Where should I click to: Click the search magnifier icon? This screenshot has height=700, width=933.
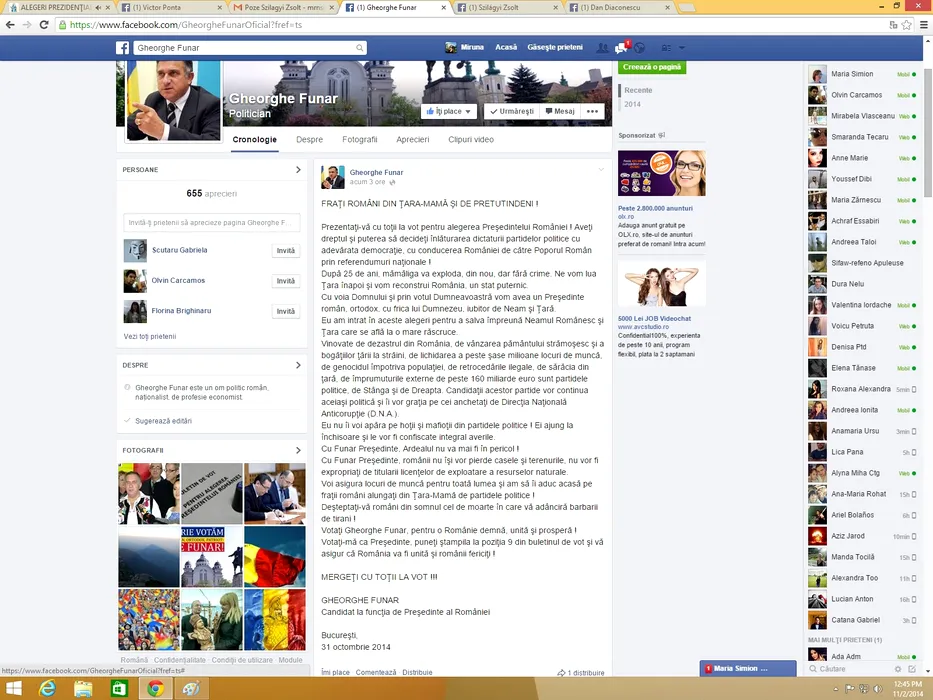(360, 47)
